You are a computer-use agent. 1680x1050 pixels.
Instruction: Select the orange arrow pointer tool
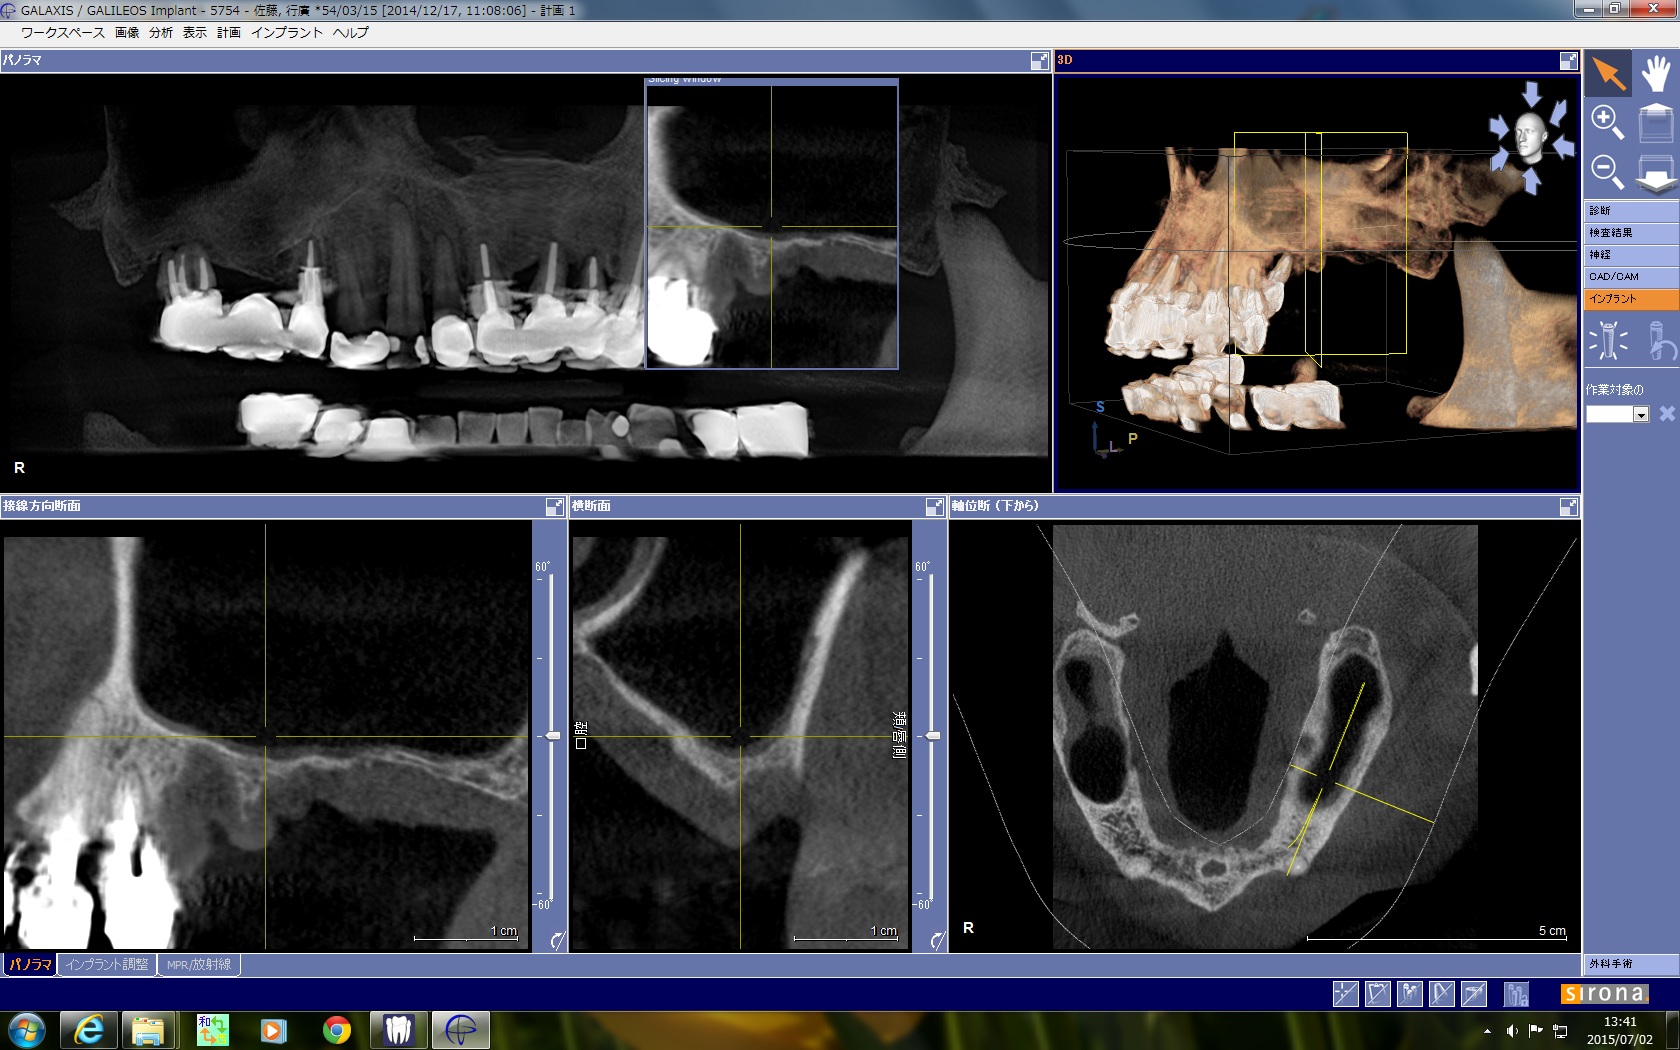[1608, 74]
